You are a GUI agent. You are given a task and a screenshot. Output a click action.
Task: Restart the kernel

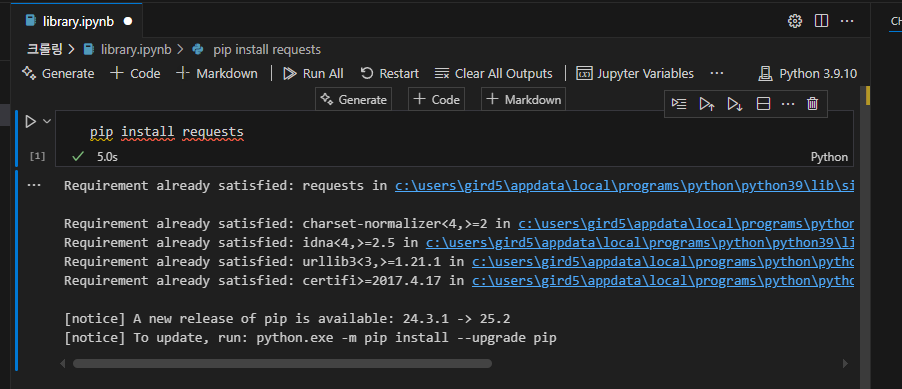(x=389, y=74)
